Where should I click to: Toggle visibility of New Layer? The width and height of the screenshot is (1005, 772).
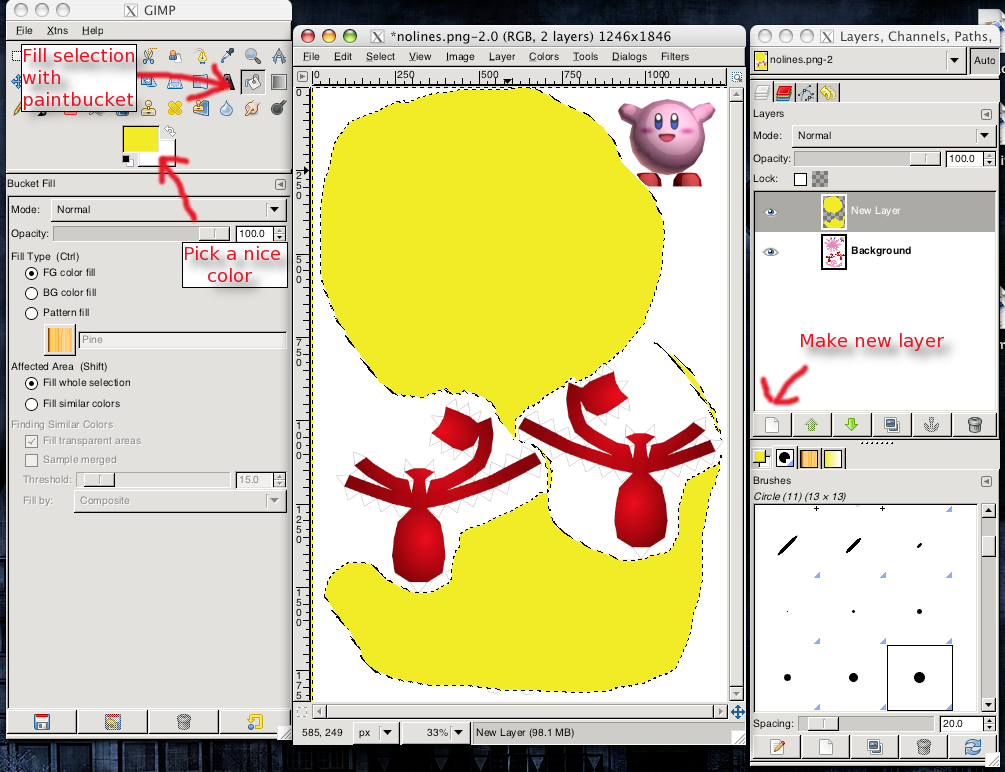771,212
